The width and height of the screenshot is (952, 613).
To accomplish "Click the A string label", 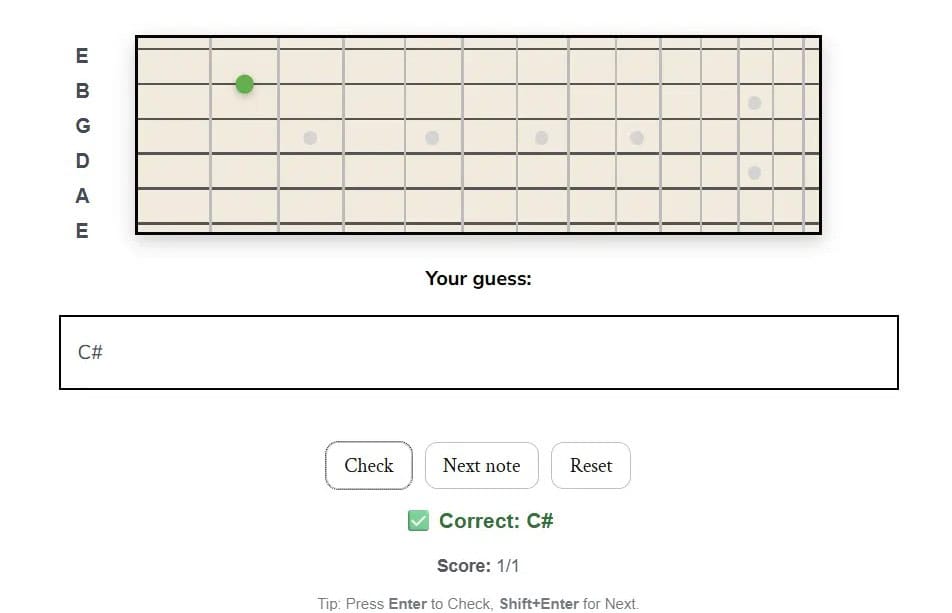I will (x=82, y=196).
